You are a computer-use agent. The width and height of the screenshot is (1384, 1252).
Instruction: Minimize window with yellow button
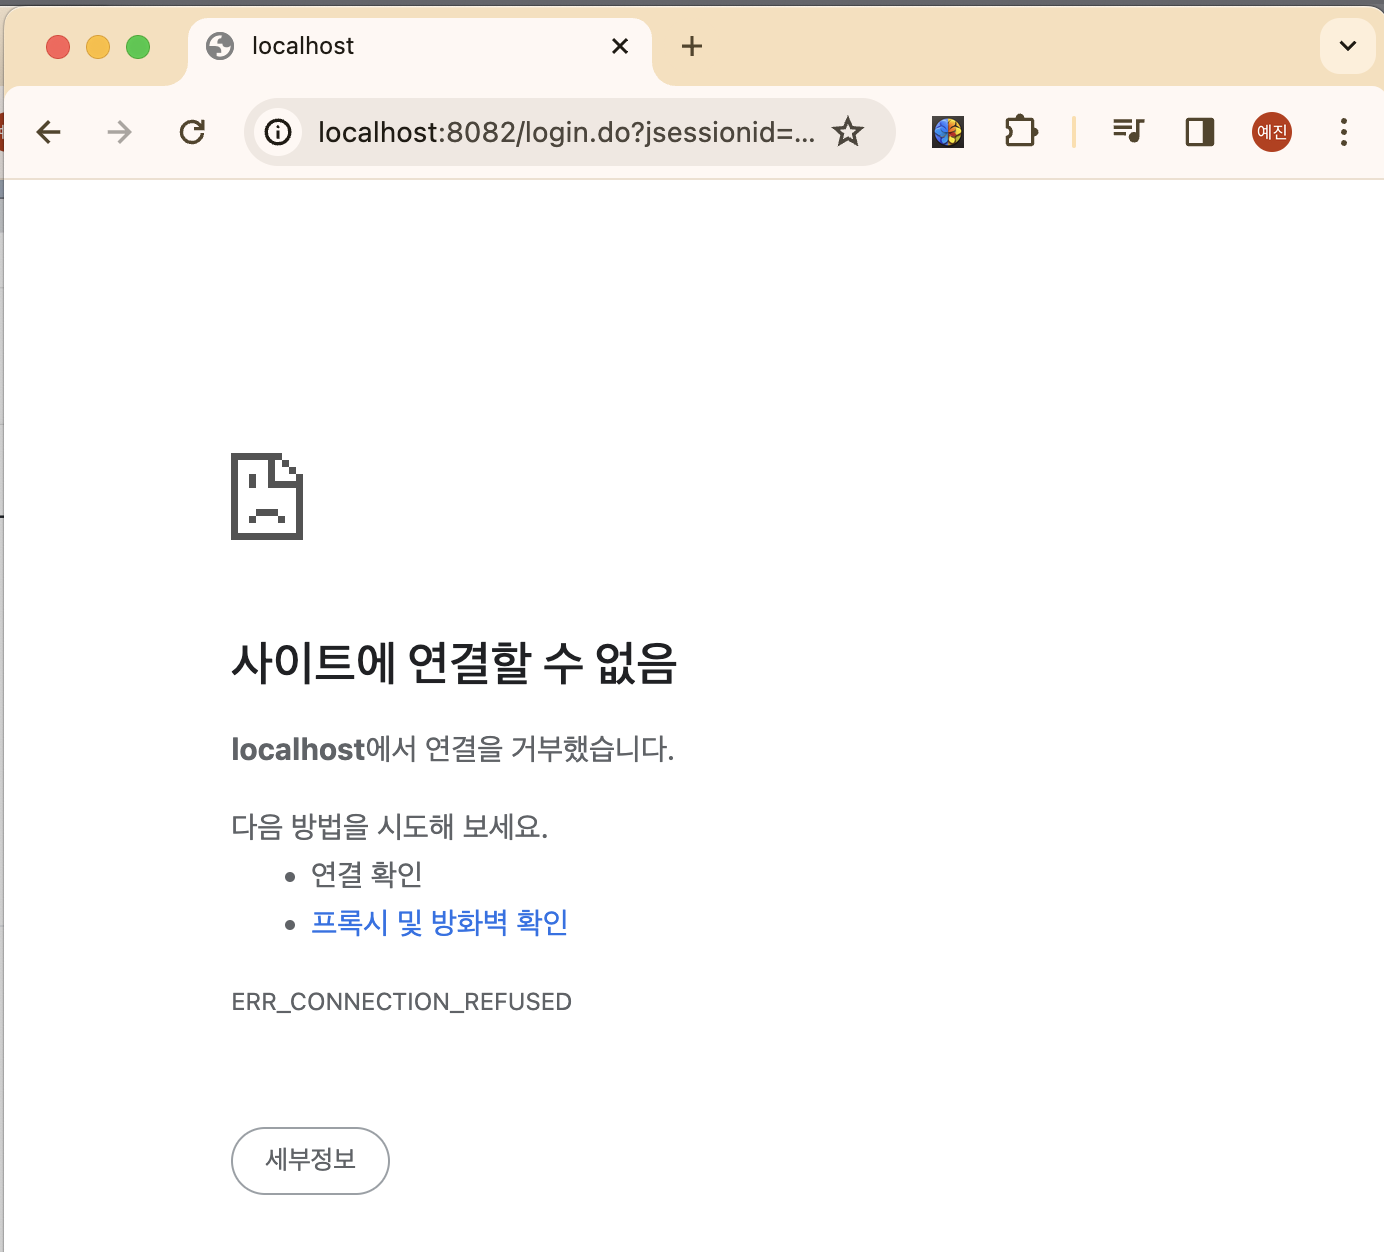(x=98, y=47)
